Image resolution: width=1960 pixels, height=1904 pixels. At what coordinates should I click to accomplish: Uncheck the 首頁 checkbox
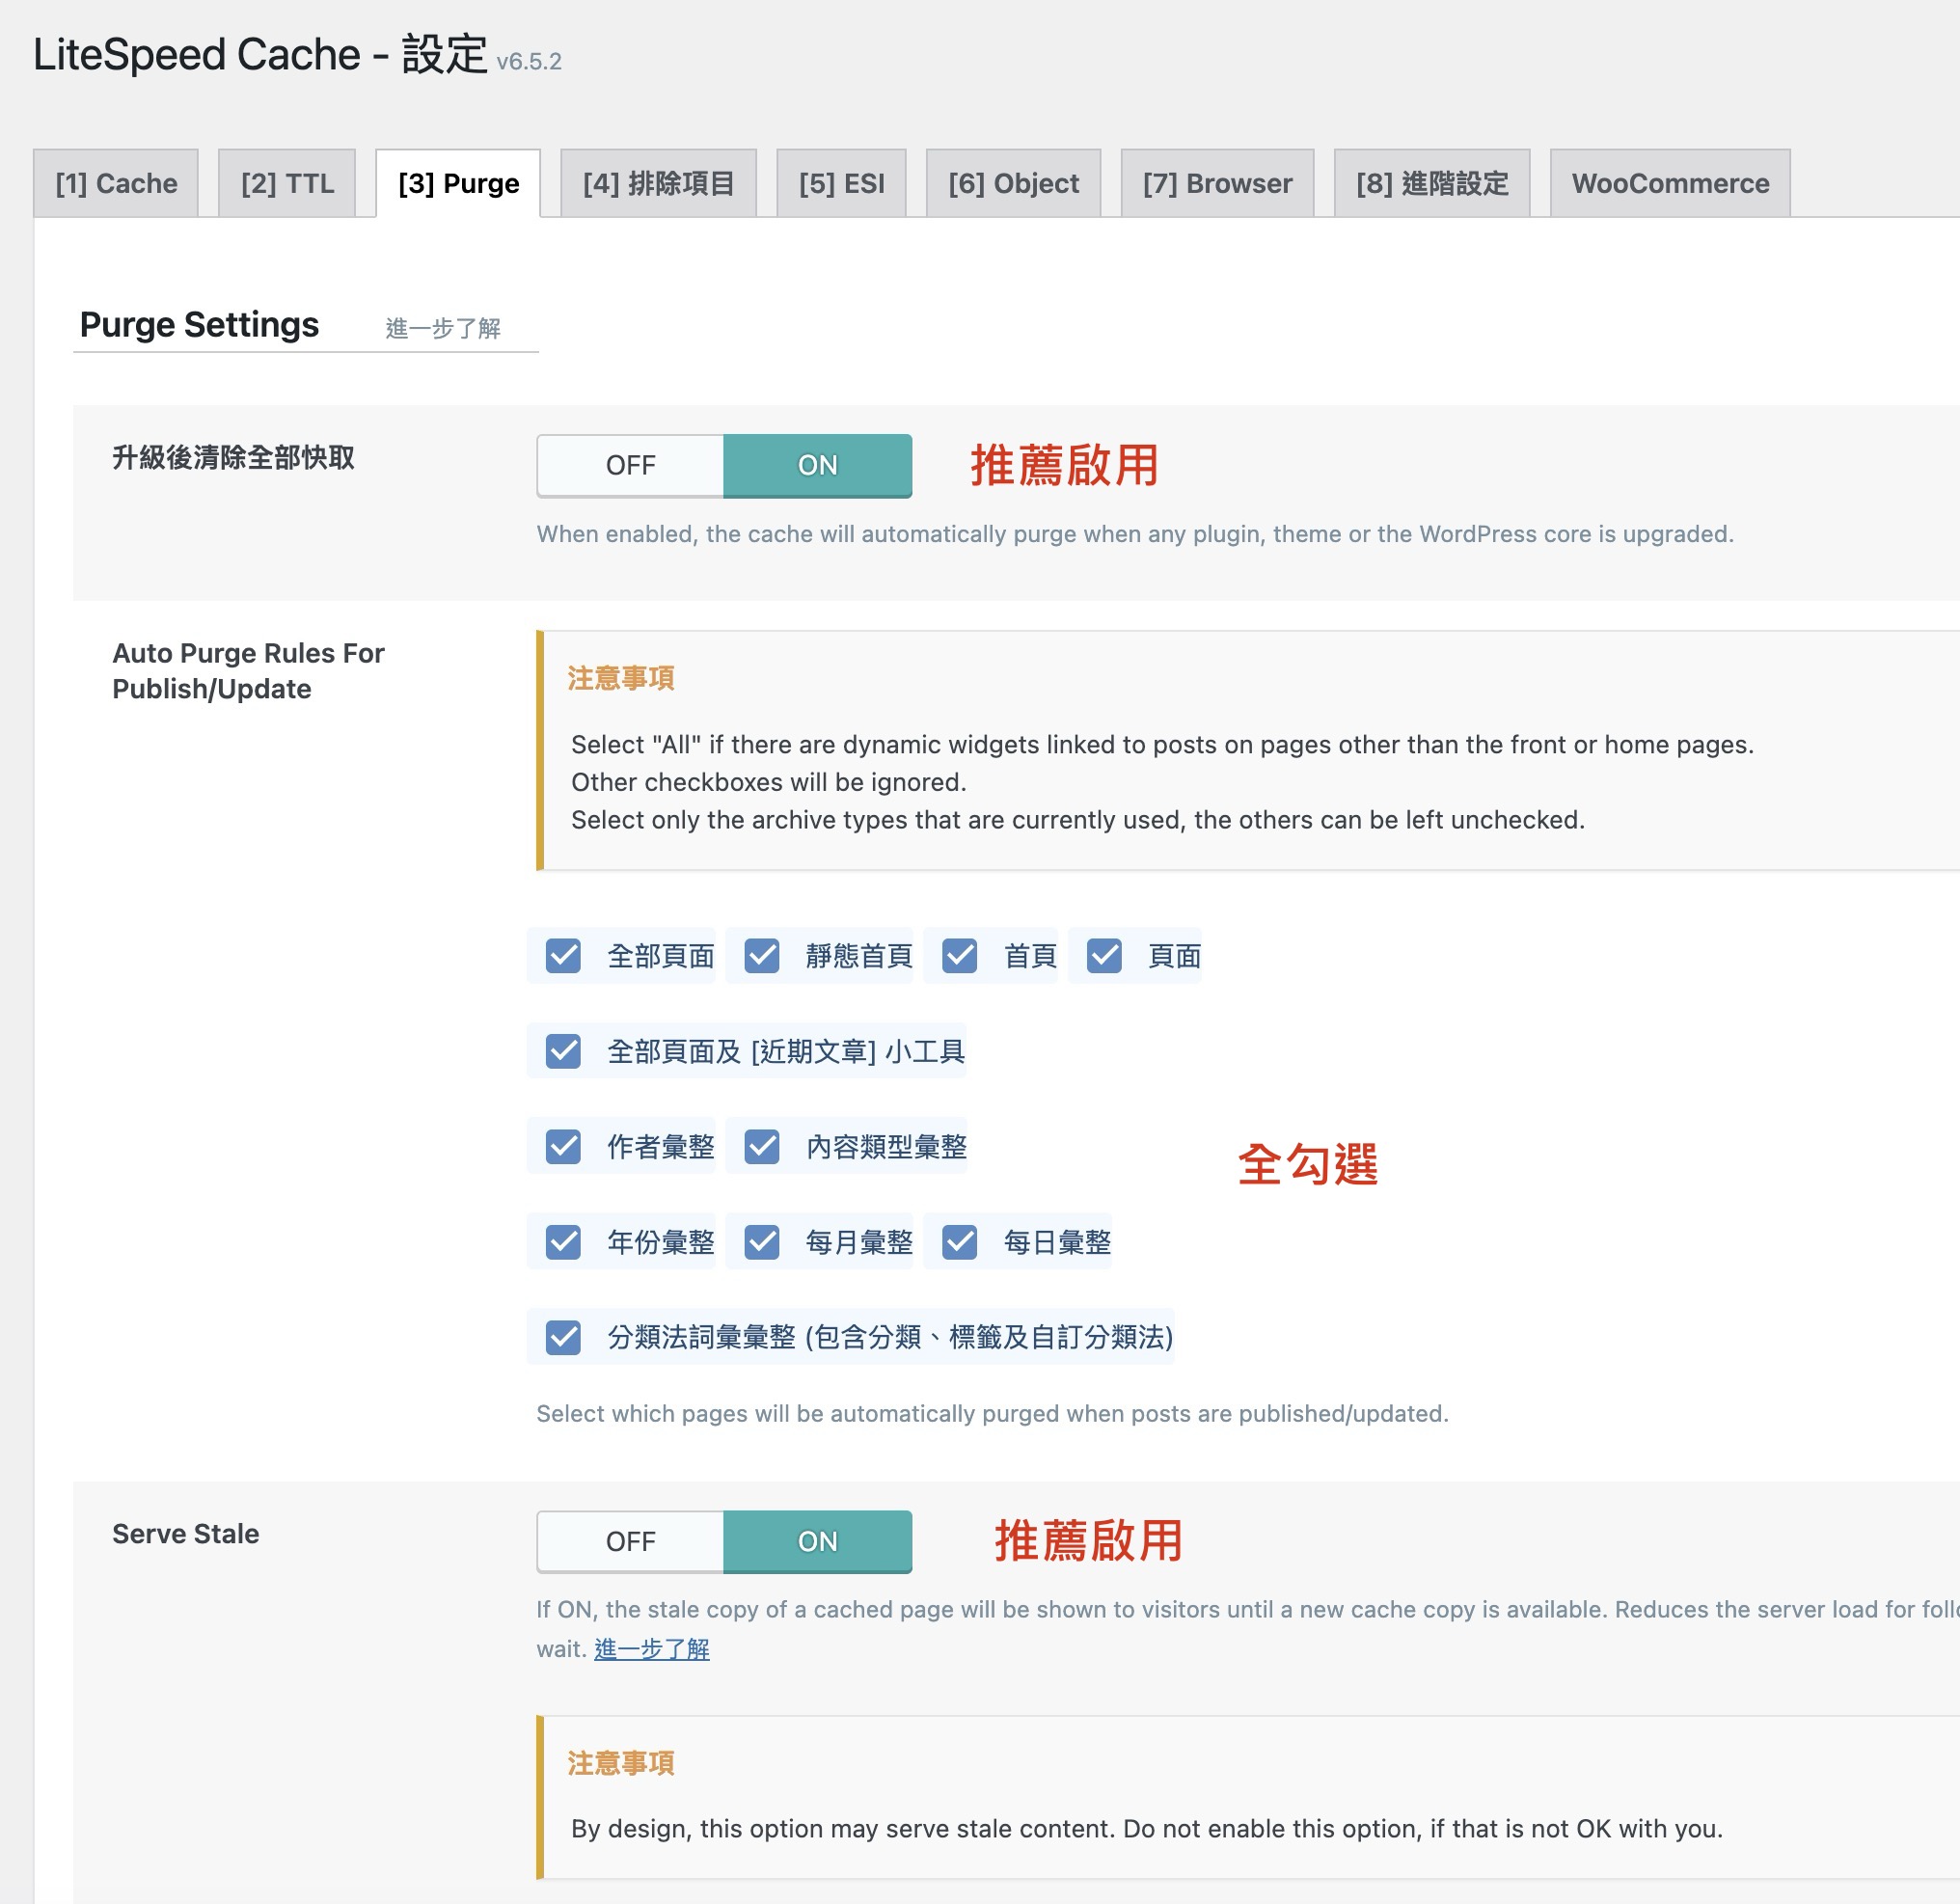(x=960, y=955)
